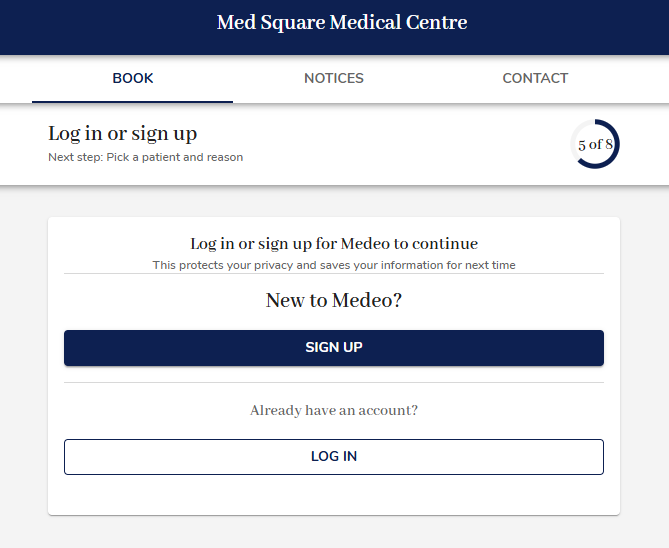669x548 pixels.
Task: Click the underline beneath the BOOK tab
Action: coord(133,101)
